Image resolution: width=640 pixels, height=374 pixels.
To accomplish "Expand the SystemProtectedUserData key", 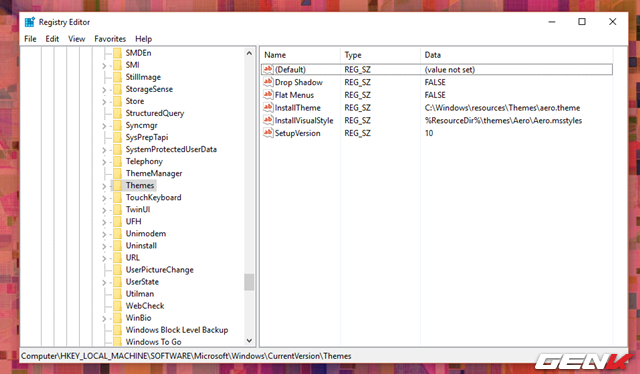I will (104, 150).
